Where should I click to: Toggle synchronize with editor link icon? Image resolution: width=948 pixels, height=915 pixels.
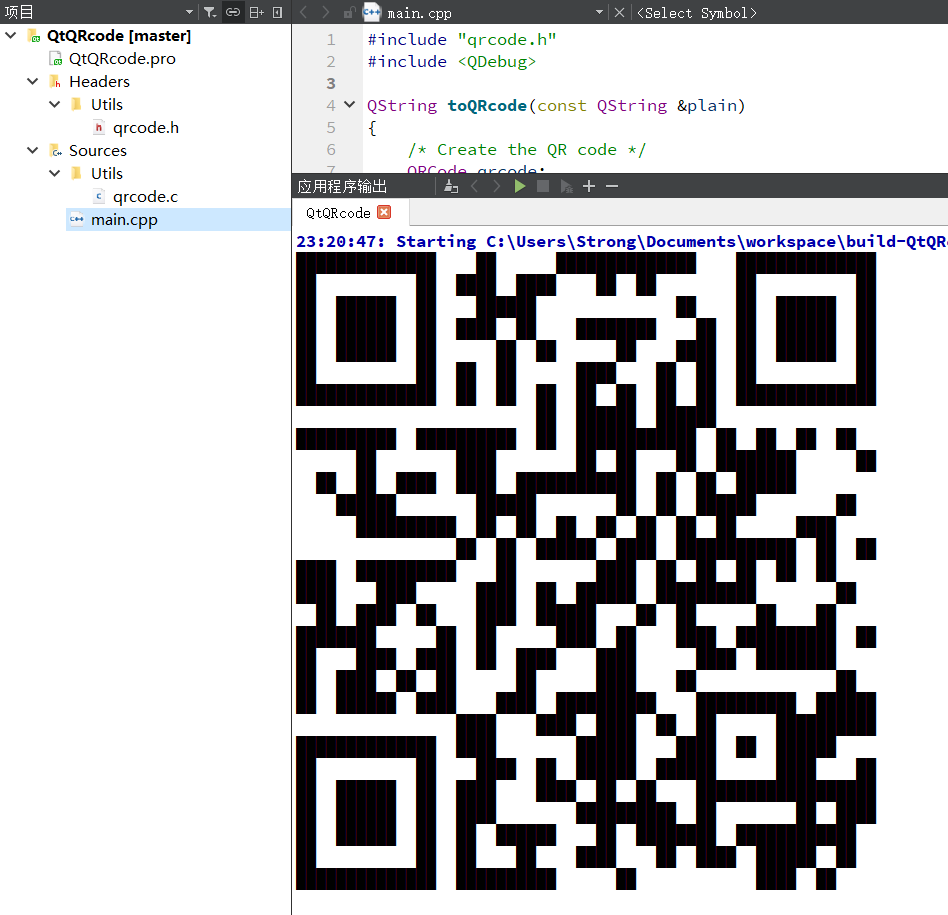click(233, 12)
